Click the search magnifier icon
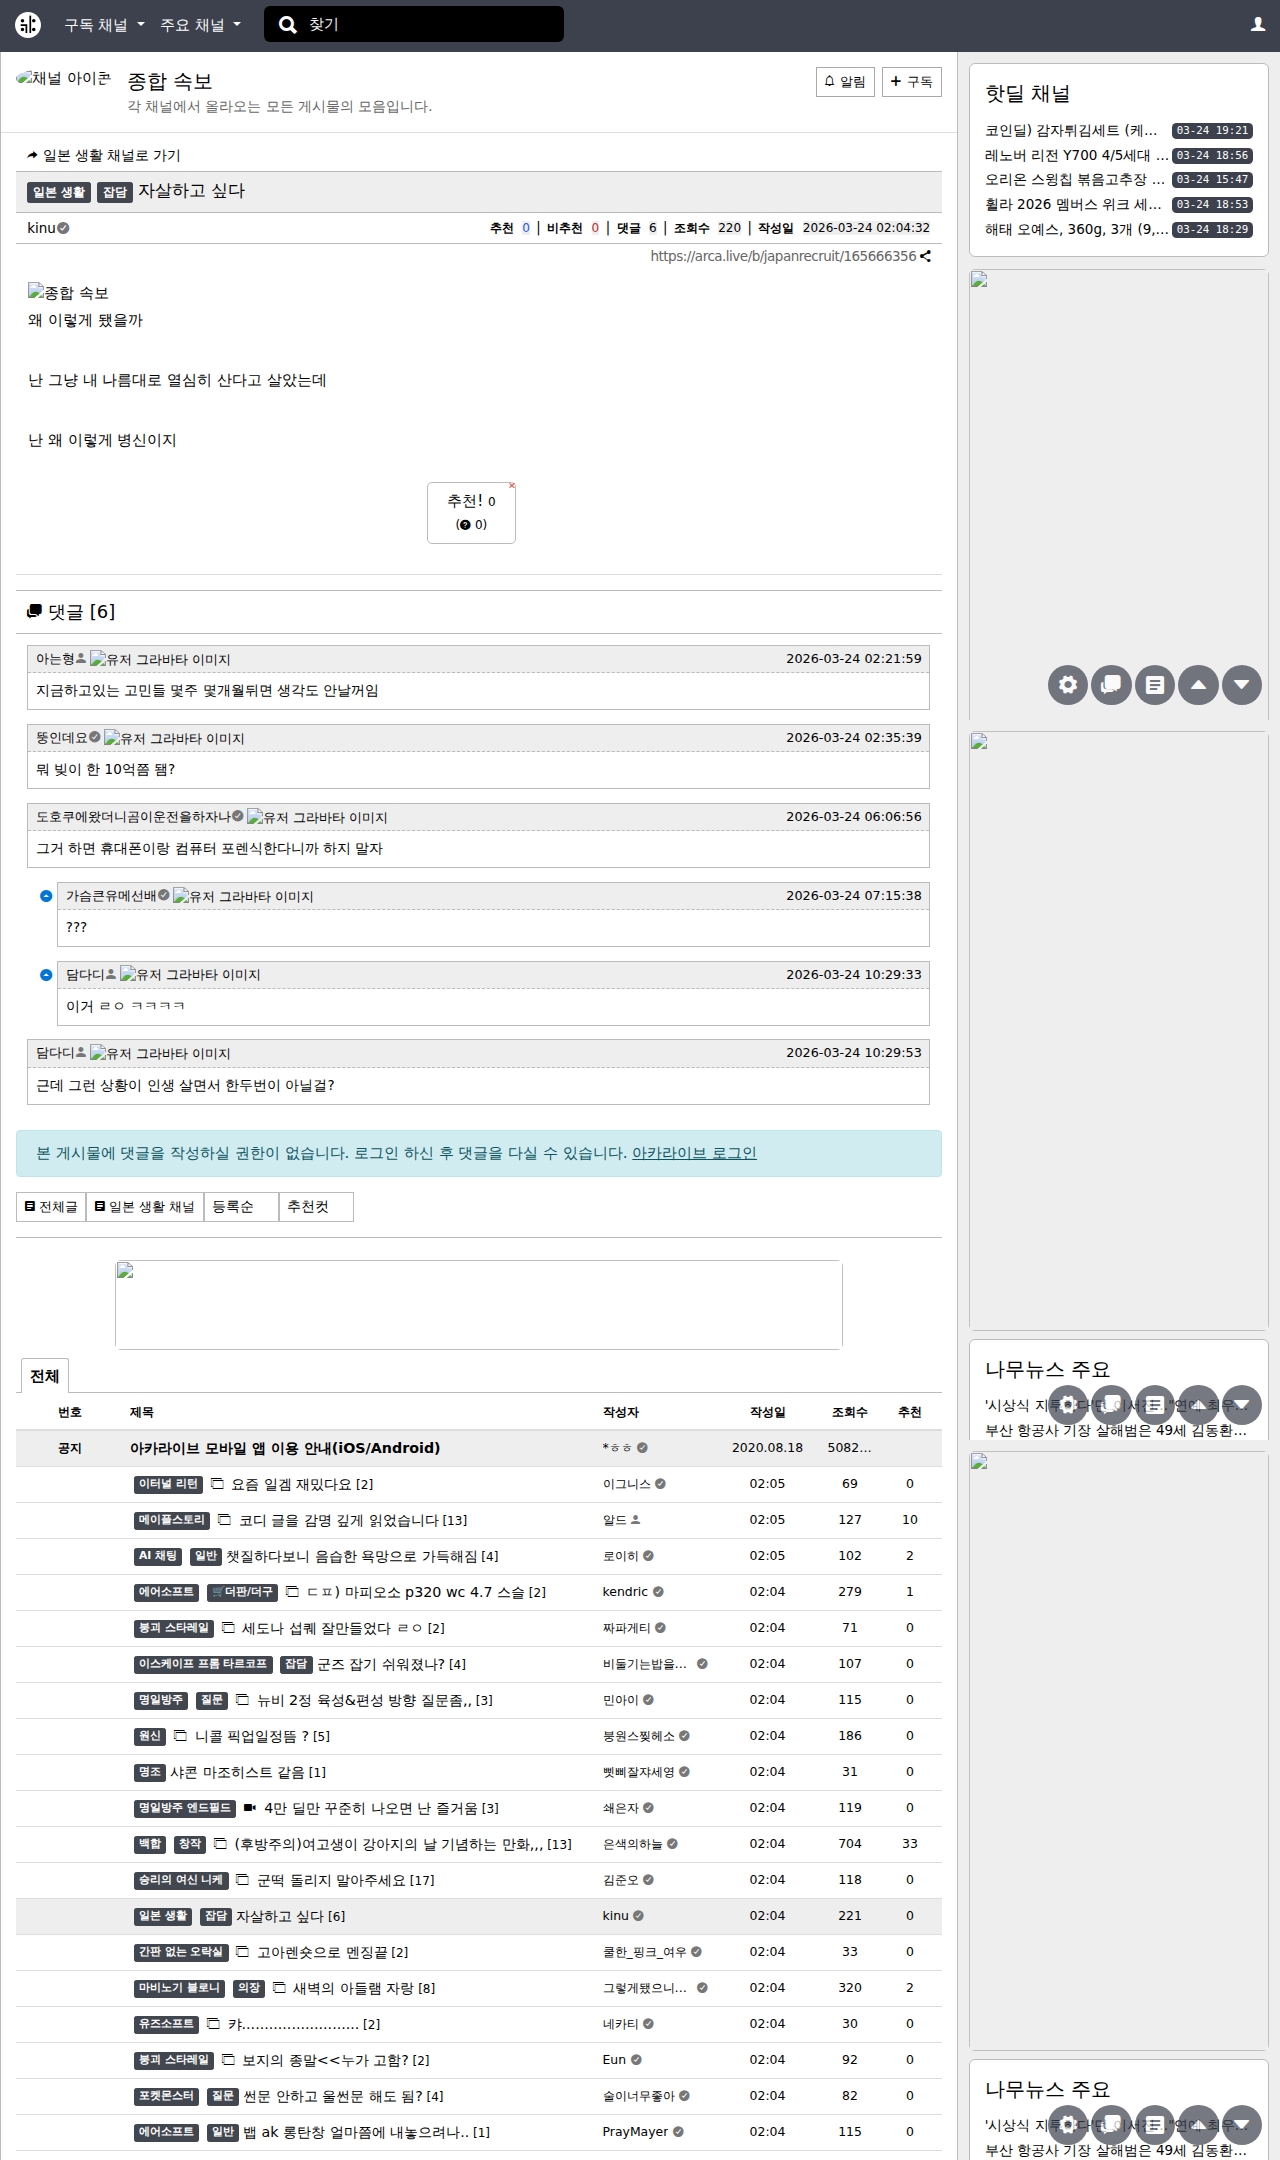Viewport: 1280px width, 2160px height. coord(288,25)
